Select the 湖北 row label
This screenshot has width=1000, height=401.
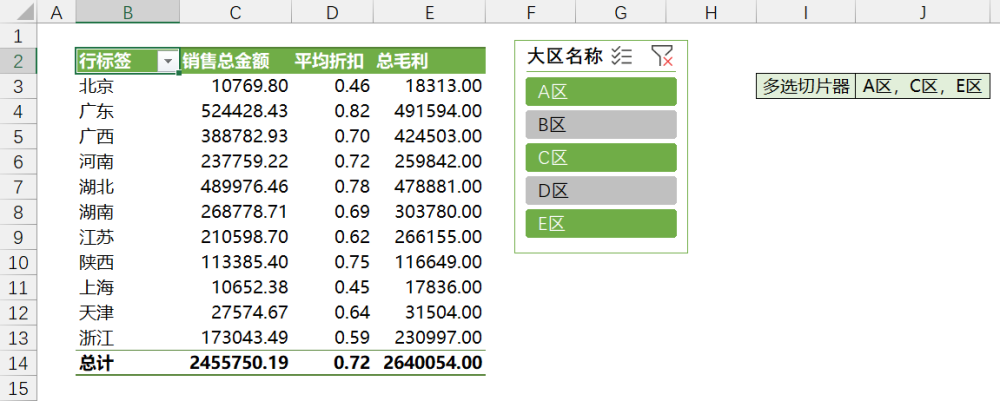128,187
